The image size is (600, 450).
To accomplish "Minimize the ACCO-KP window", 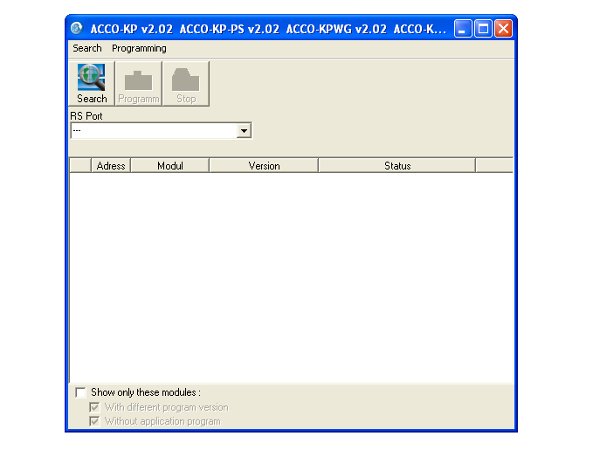I will (x=463, y=29).
